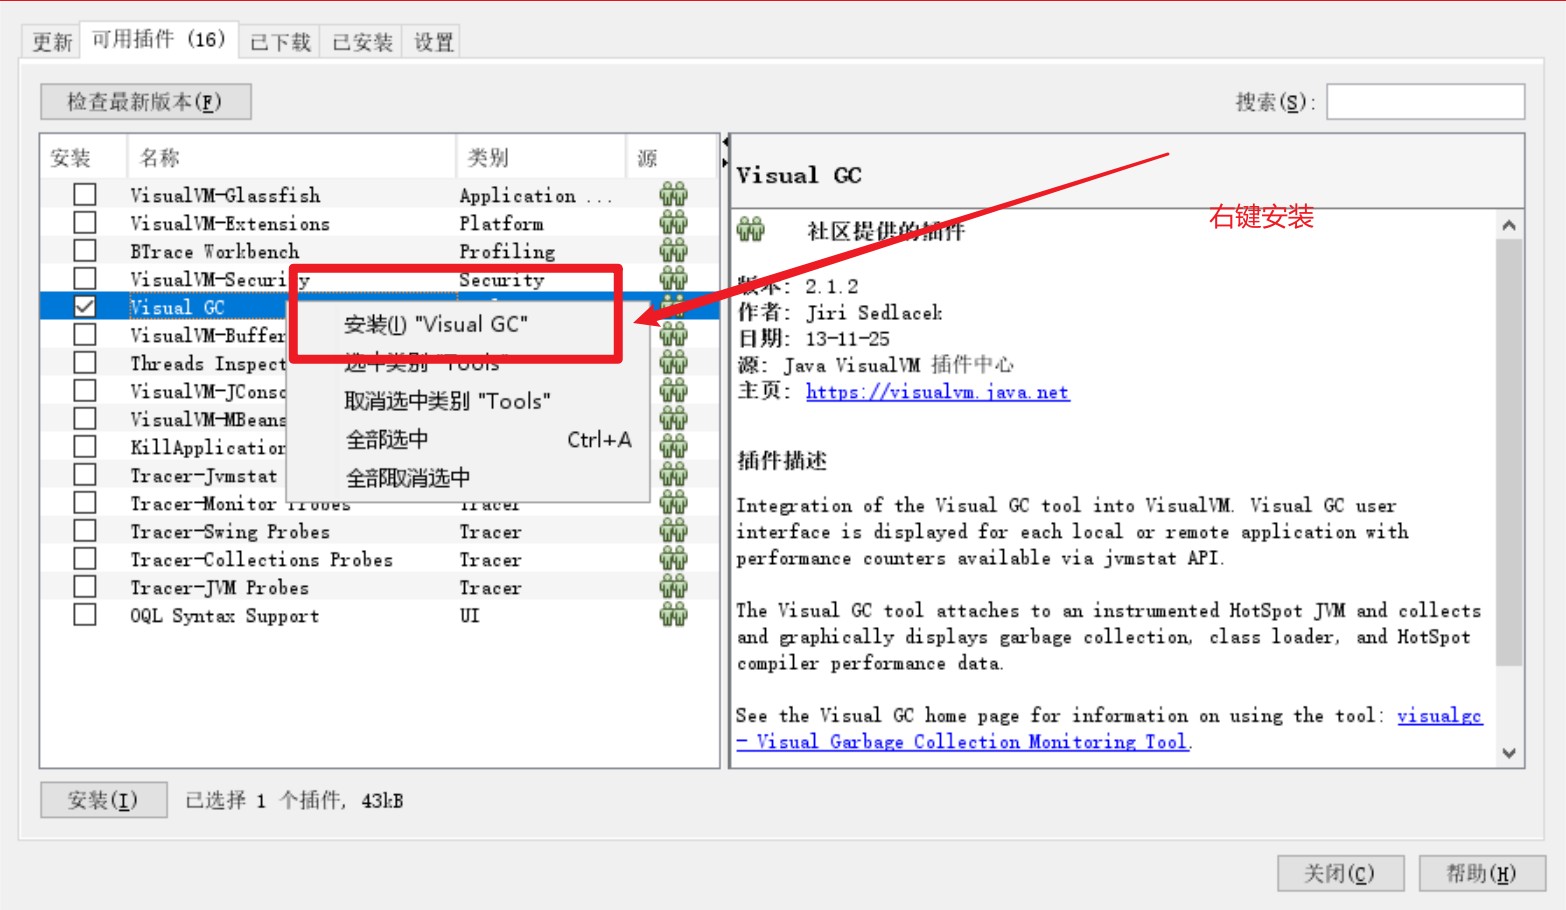Select the VisualVM-Extensions row name
This screenshot has width=1566, height=910.
[230, 223]
